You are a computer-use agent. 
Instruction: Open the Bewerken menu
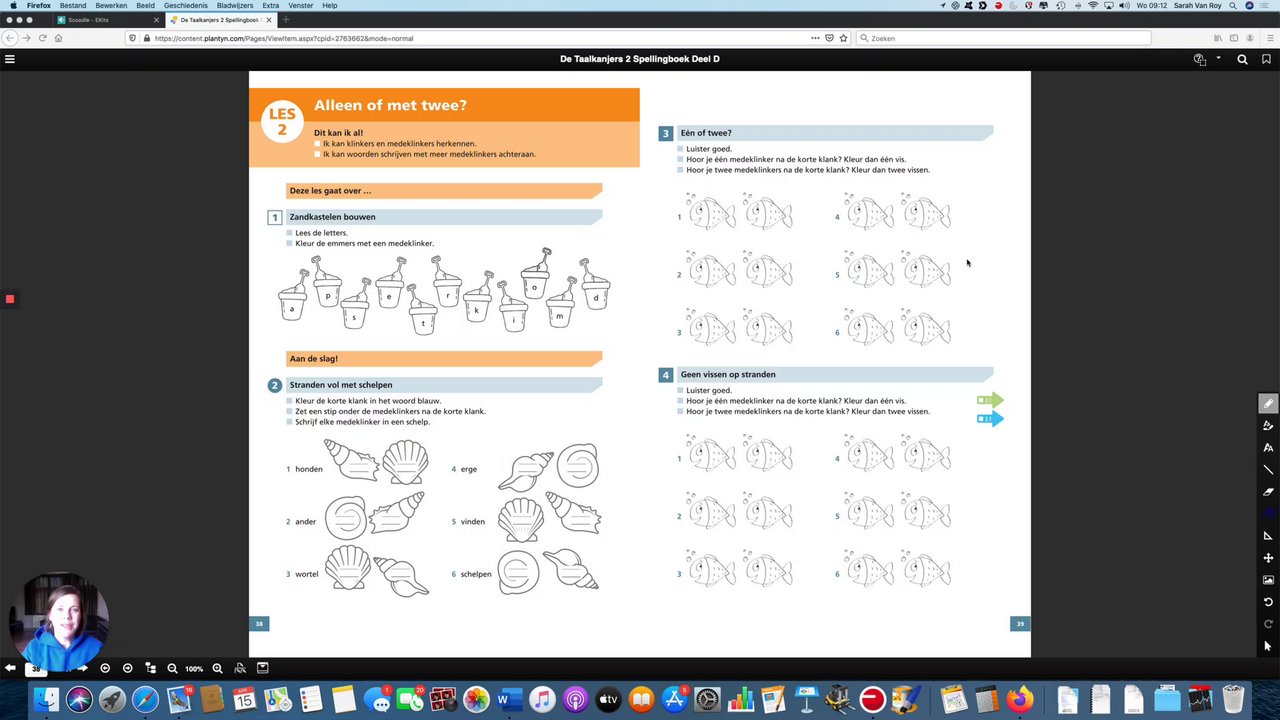pyautogui.click(x=111, y=5)
